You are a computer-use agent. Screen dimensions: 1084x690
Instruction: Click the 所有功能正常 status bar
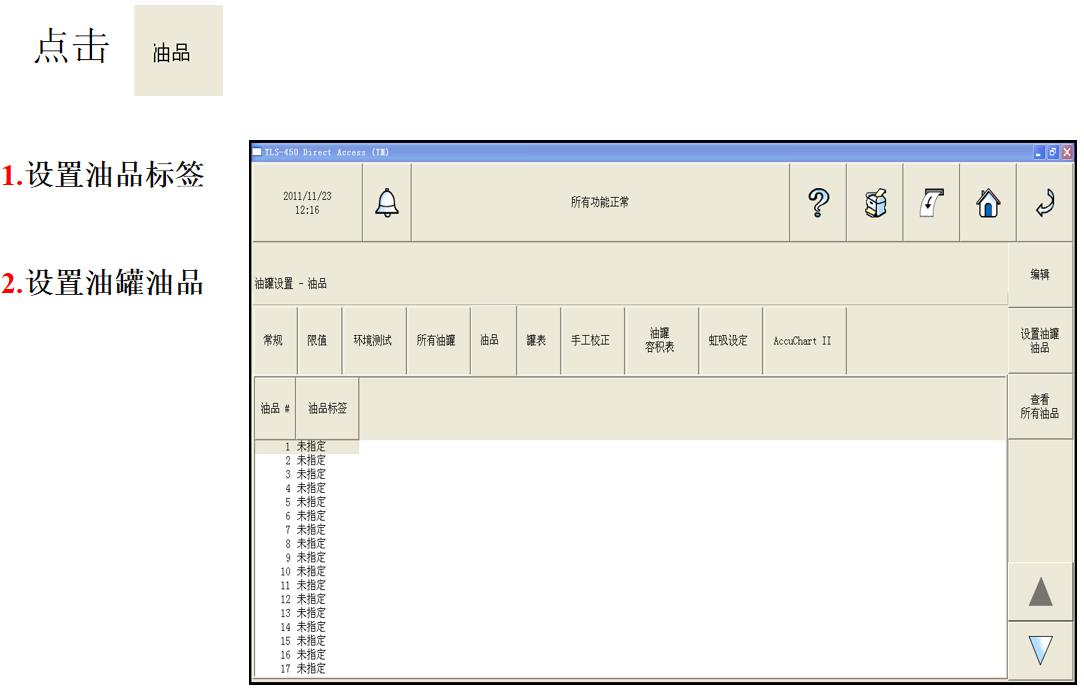click(600, 203)
